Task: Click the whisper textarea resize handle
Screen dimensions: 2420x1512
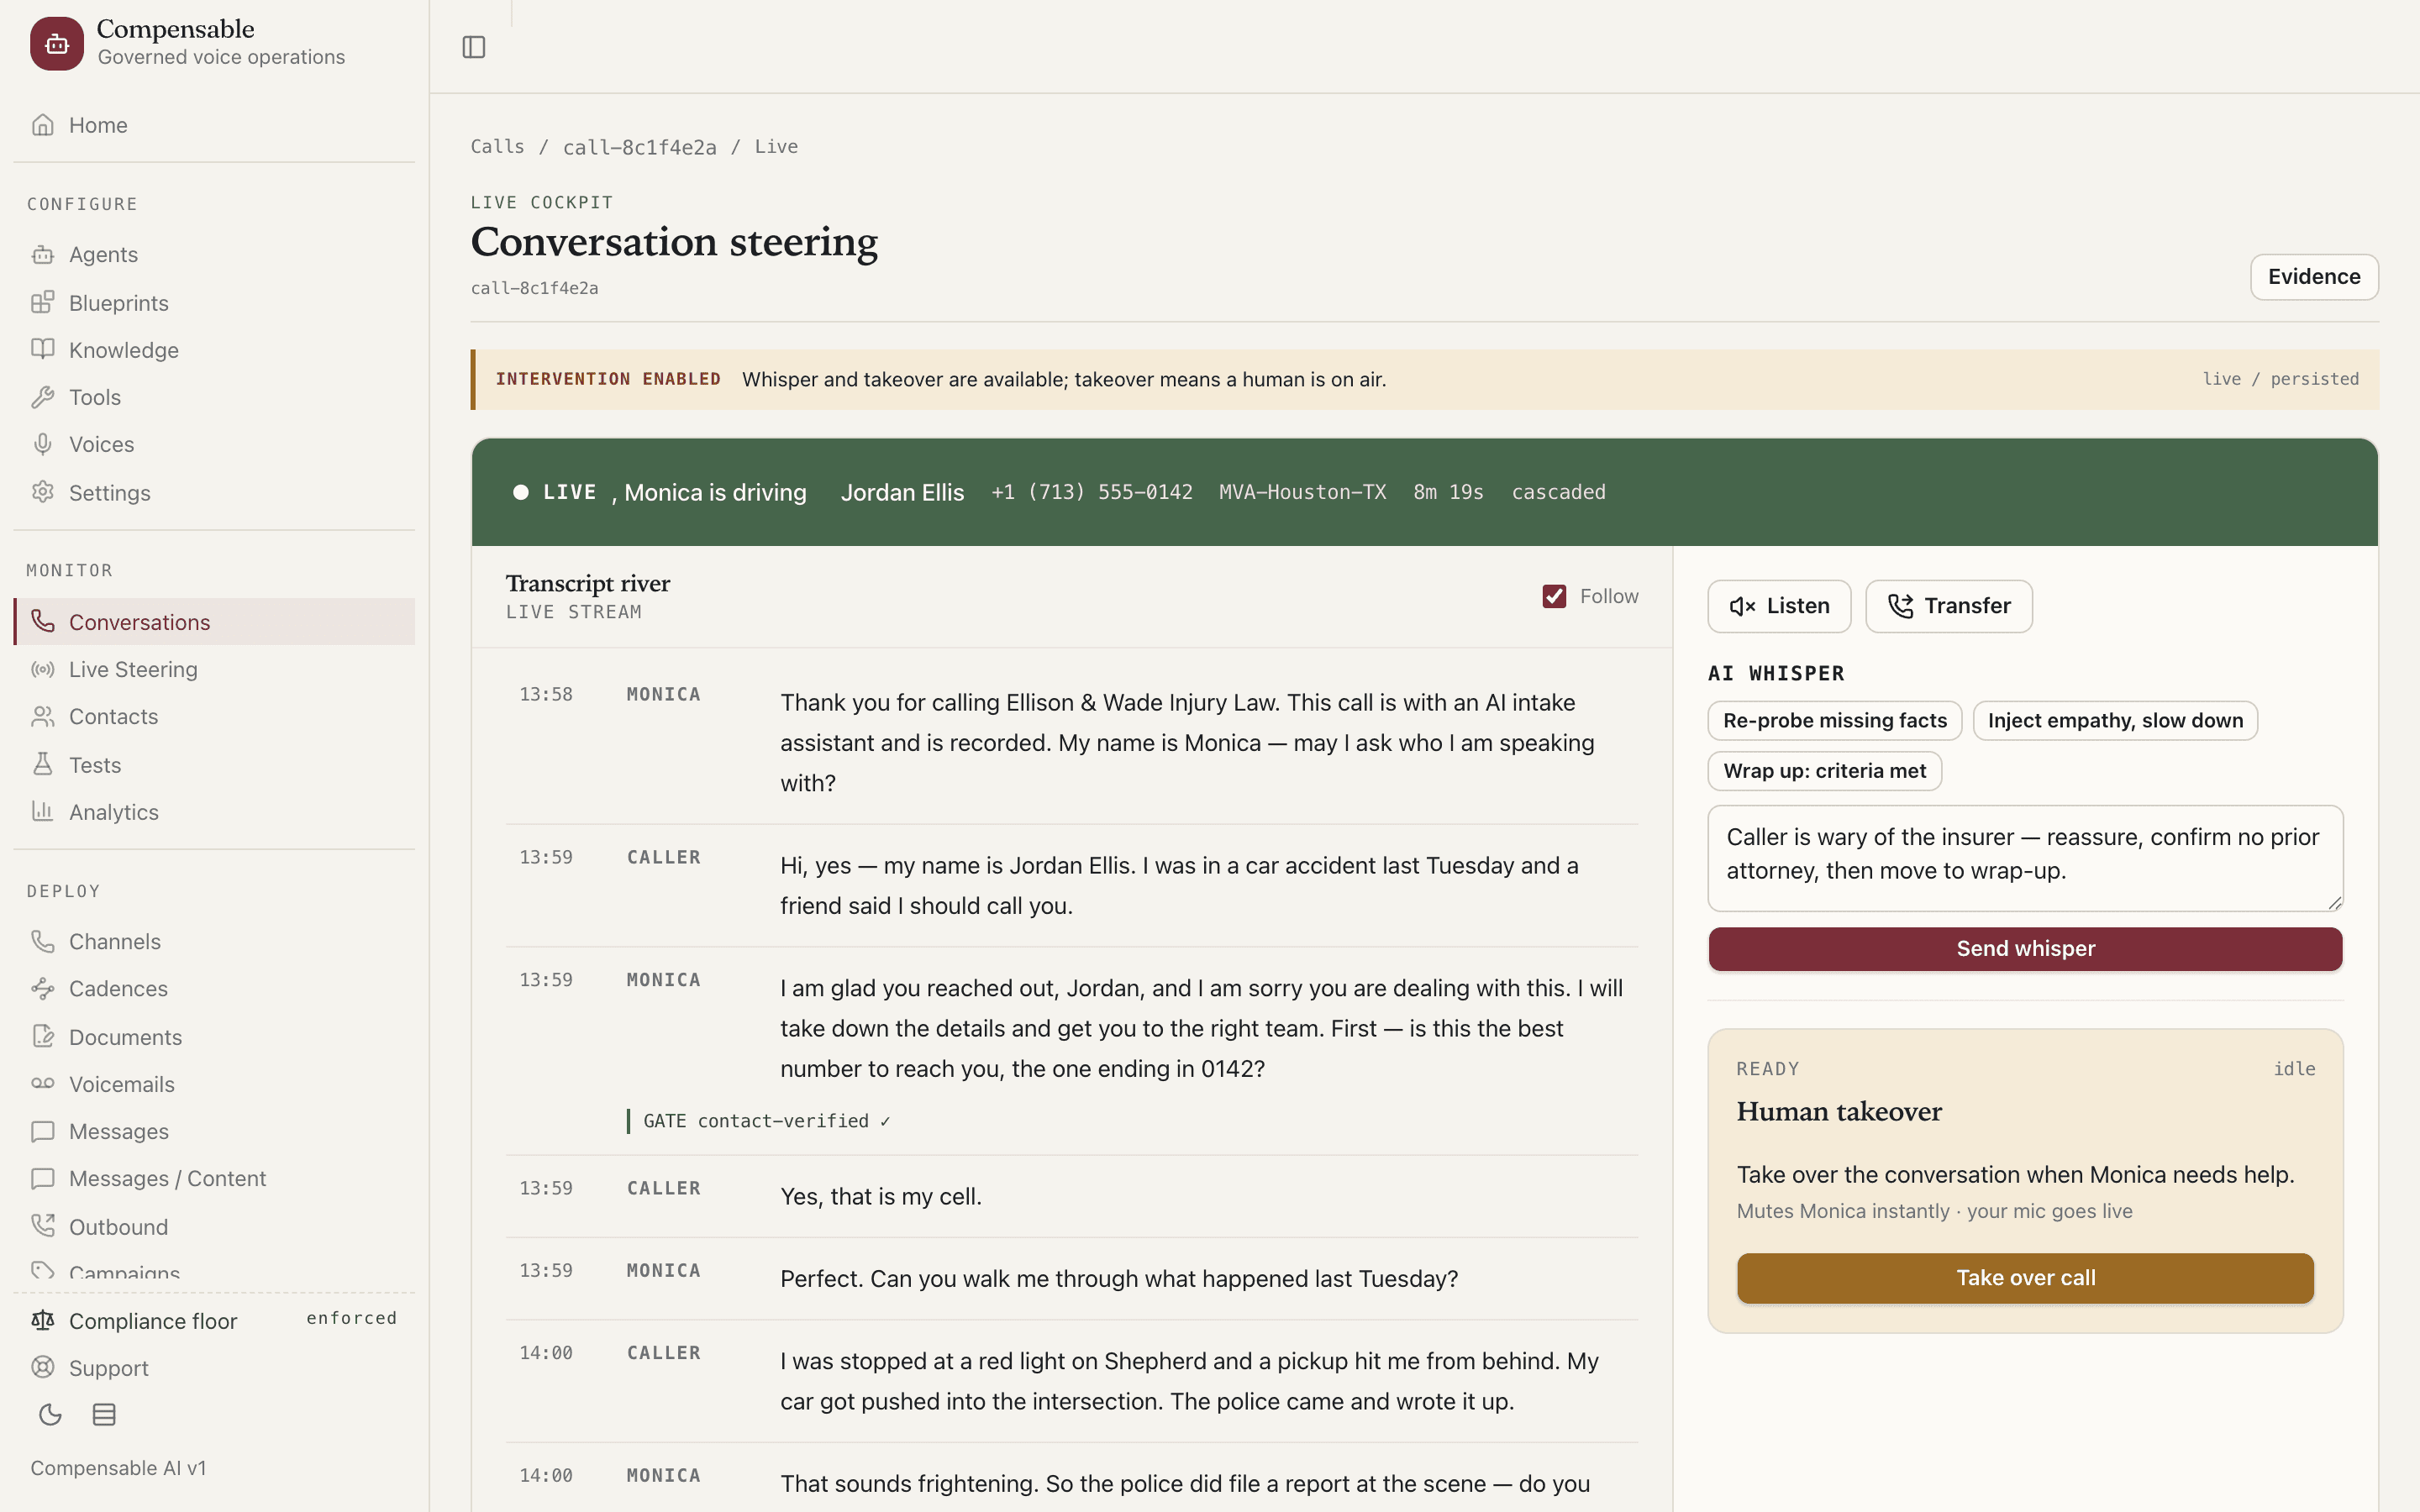Action: pyautogui.click(x=2334, y=902)
